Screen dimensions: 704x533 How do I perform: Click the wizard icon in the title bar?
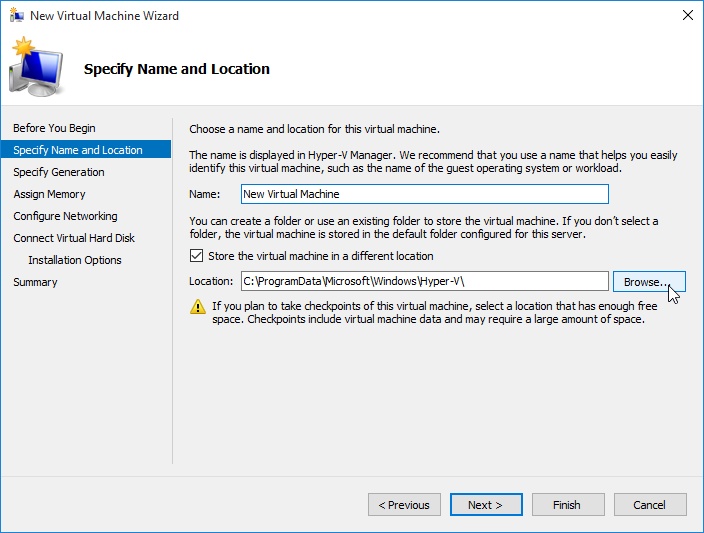tap(17, 15)
